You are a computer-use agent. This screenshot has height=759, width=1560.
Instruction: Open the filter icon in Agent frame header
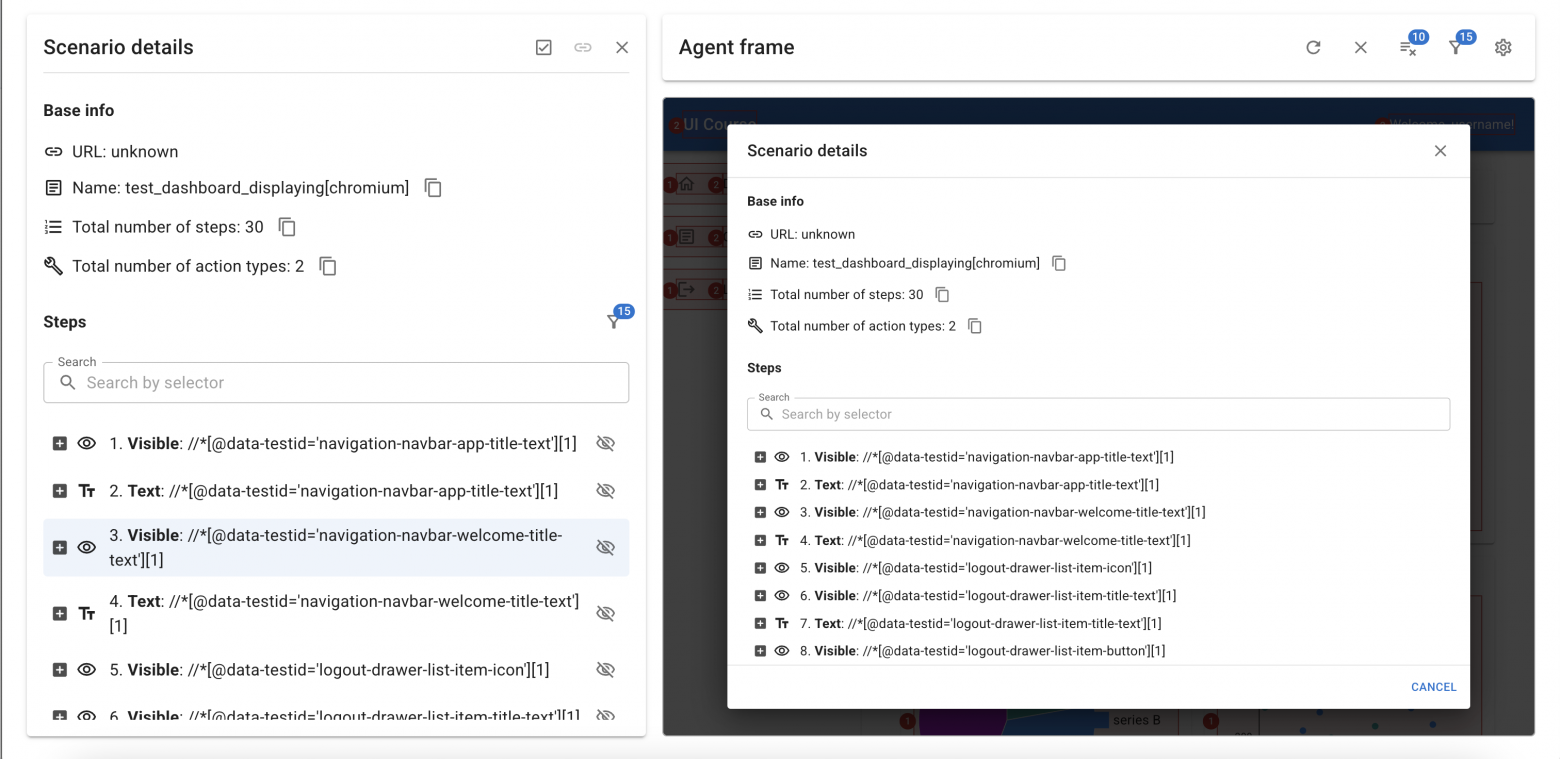coord(1456,48)
